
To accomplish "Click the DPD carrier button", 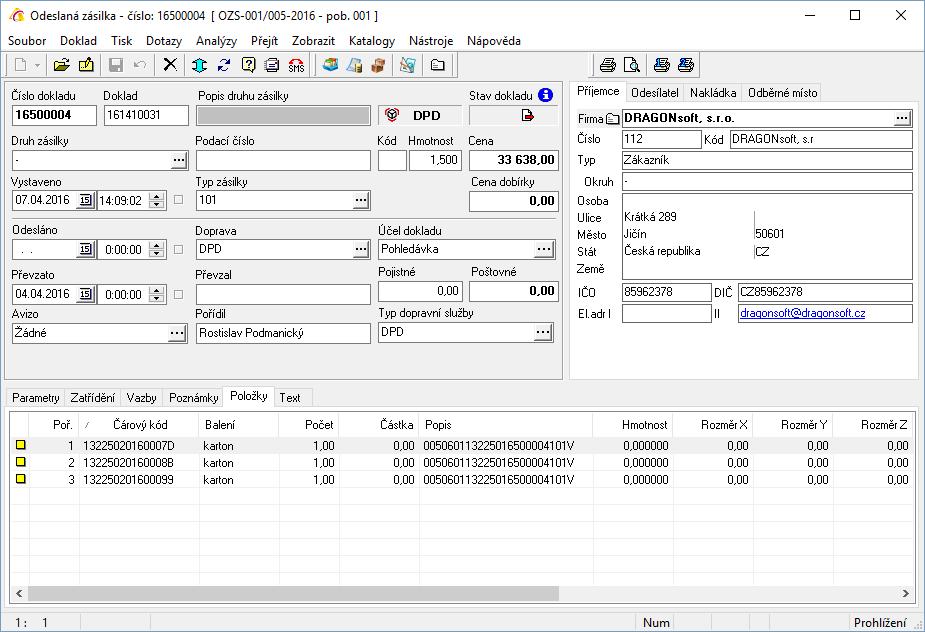I will point(419,115).
